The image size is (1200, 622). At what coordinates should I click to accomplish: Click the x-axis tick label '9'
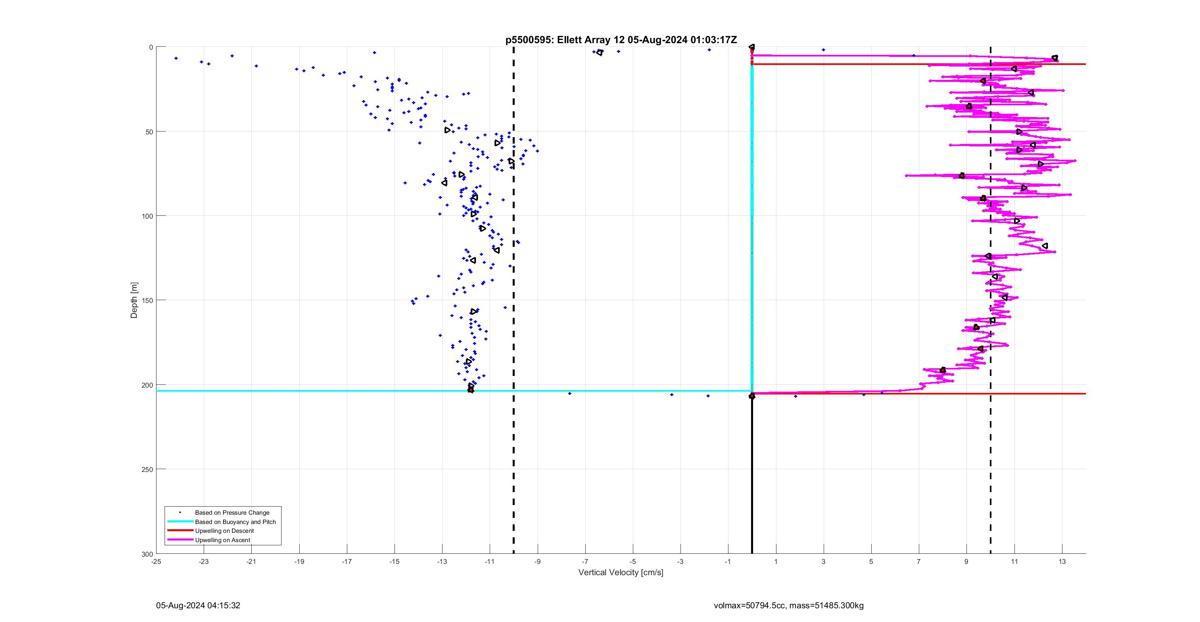(967, 562)
